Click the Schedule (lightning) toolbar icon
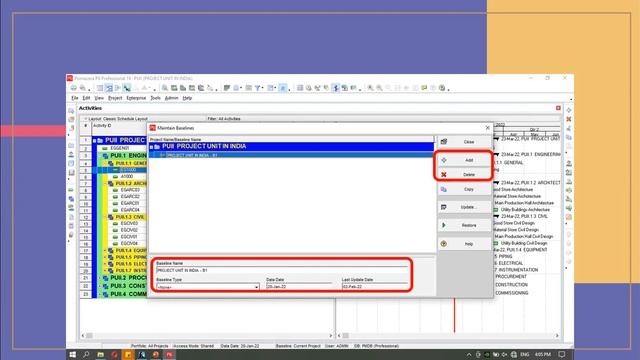The width and height of the screenshot is (640, 360). 335,88
